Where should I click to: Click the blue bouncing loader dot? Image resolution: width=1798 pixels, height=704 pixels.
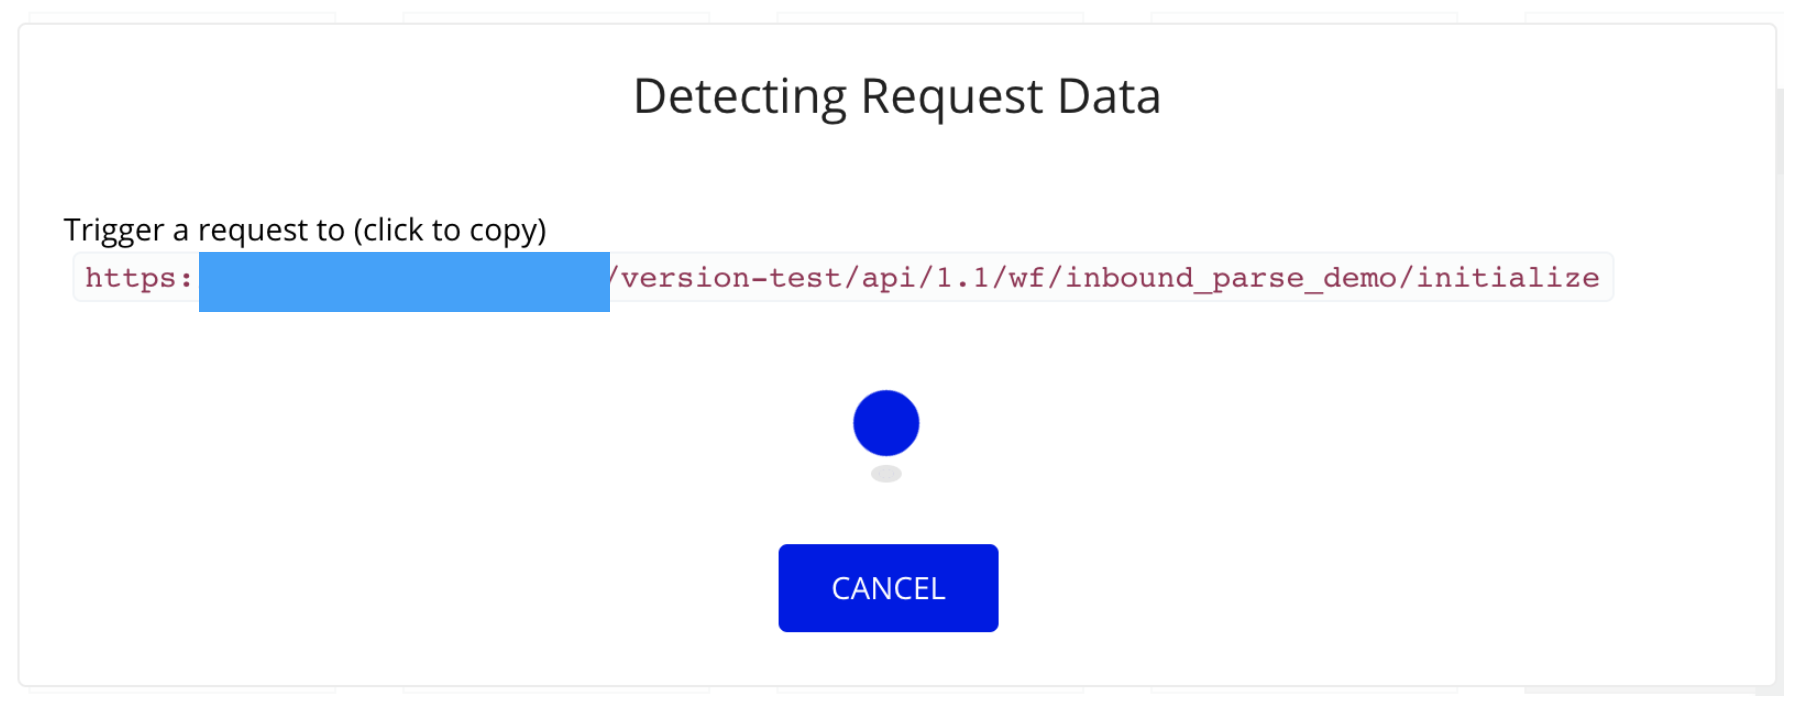point(886,423)
